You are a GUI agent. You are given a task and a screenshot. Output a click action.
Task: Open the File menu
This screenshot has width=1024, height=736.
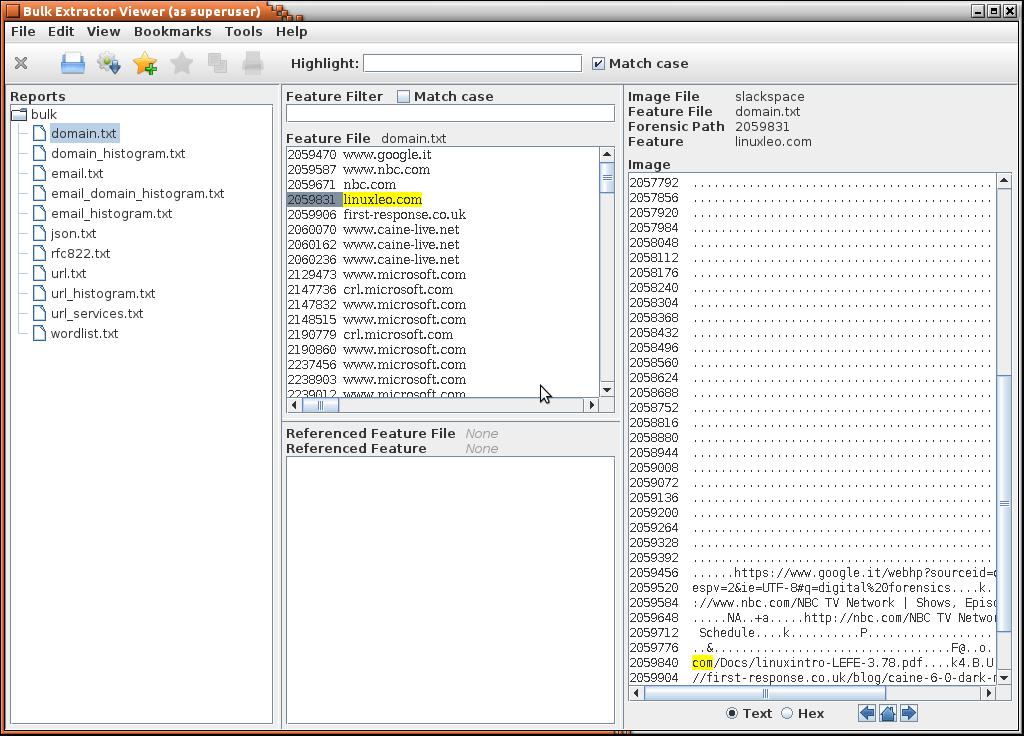pyautogui.click(x=24, y=31)
